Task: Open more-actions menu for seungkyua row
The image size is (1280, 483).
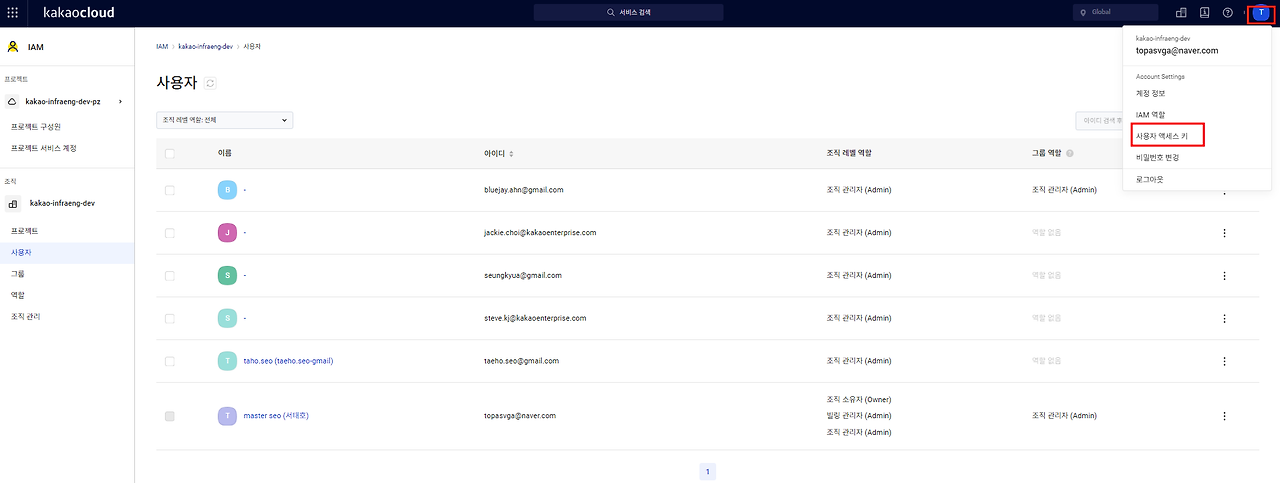Action: (1224, 275)
